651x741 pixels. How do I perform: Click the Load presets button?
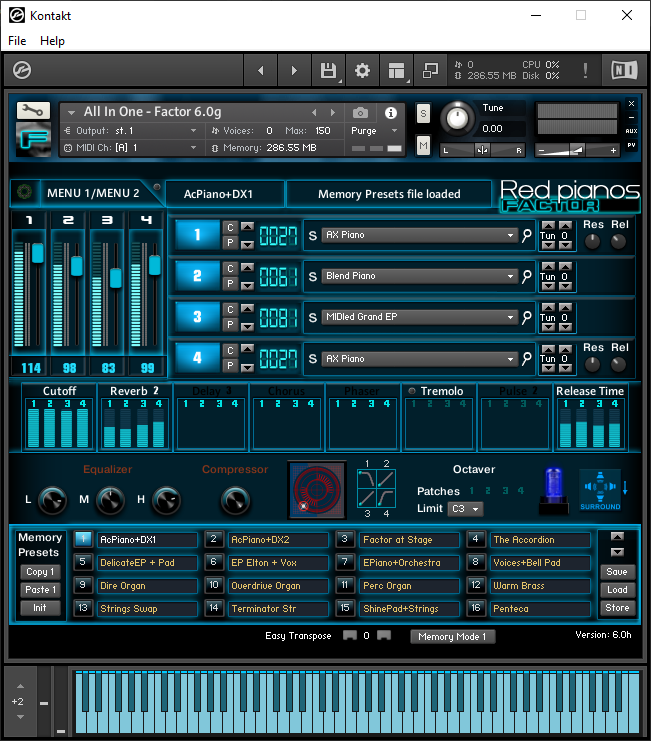click(x=617, y=590)
